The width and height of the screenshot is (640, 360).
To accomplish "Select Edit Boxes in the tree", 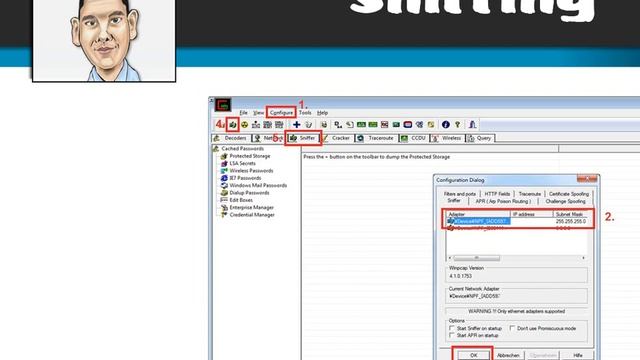I will (241, 200).
